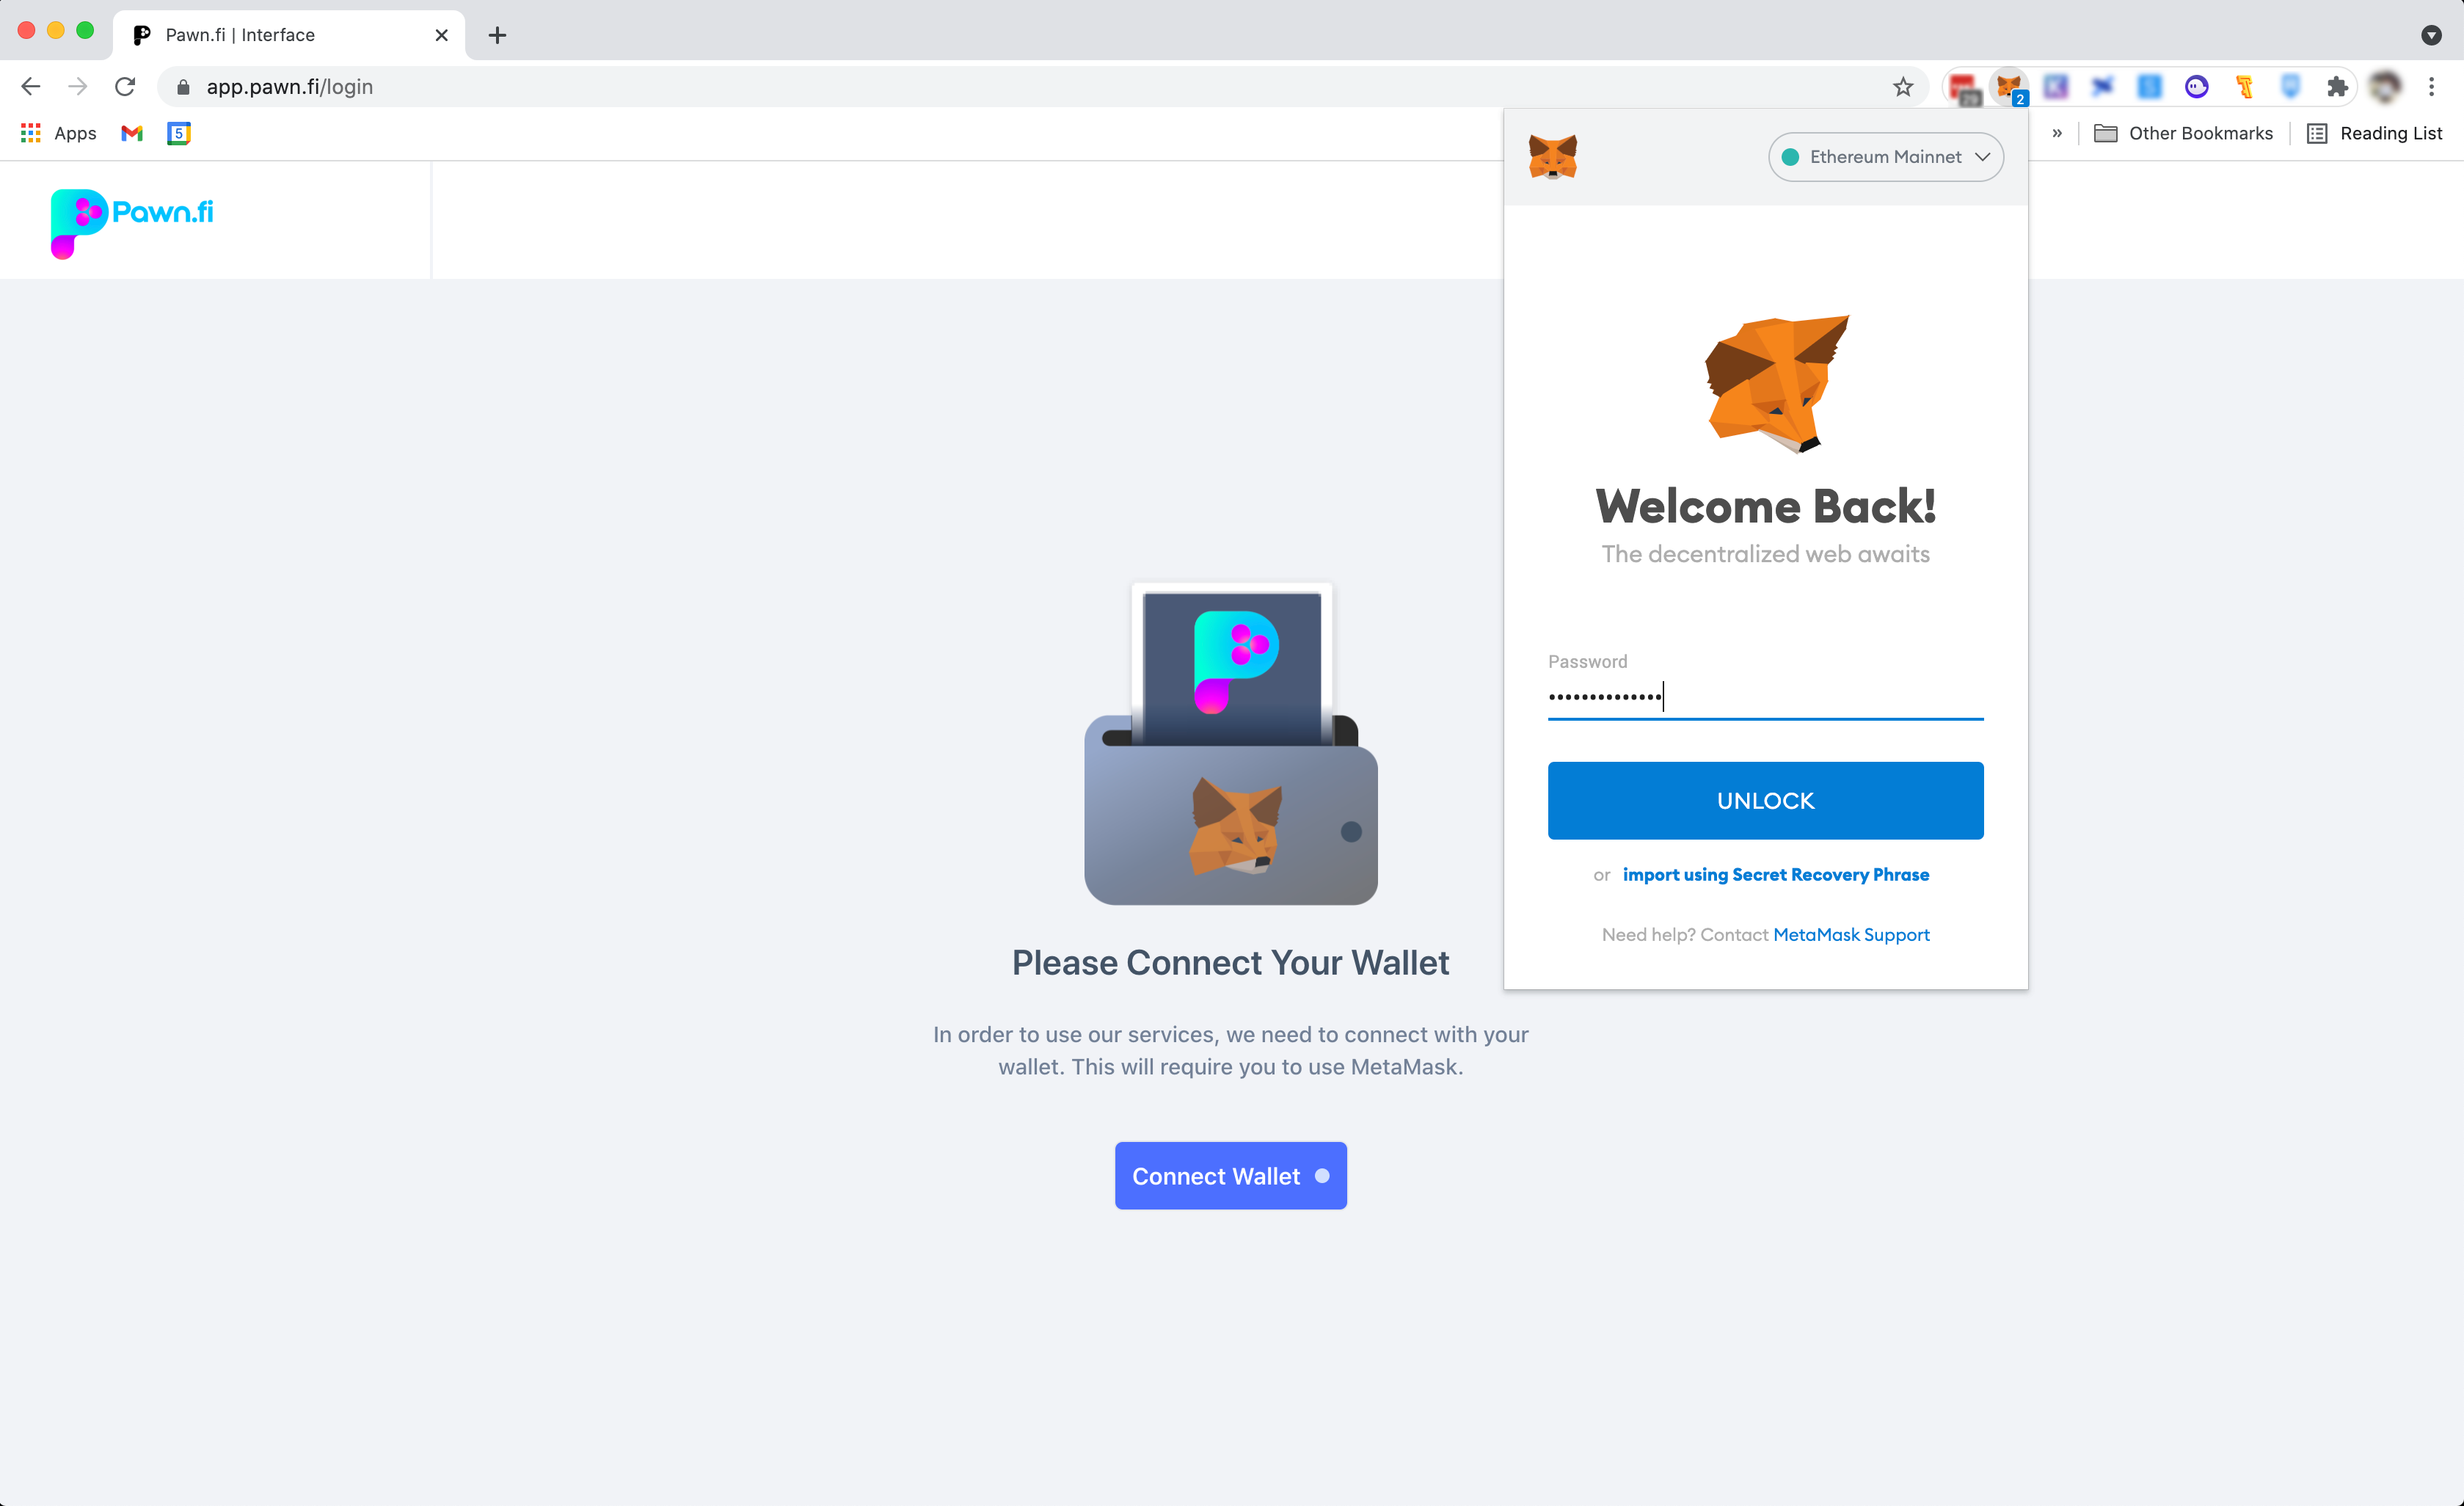
Task: Open the Phantom ghost extension icon
Action: point(2196,87)
